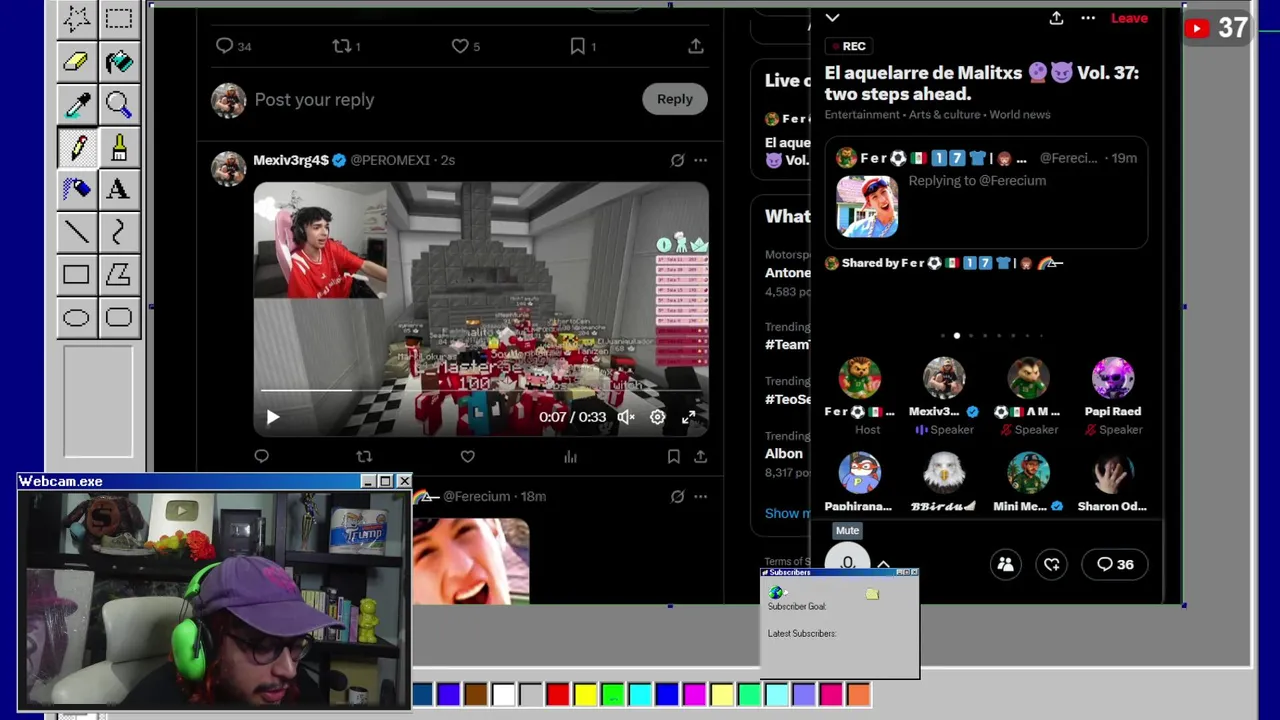Viewport: 1280px width, 720px height.
Task: Click the YouTube icon beside 37
Action: (x=1196, y=28)
